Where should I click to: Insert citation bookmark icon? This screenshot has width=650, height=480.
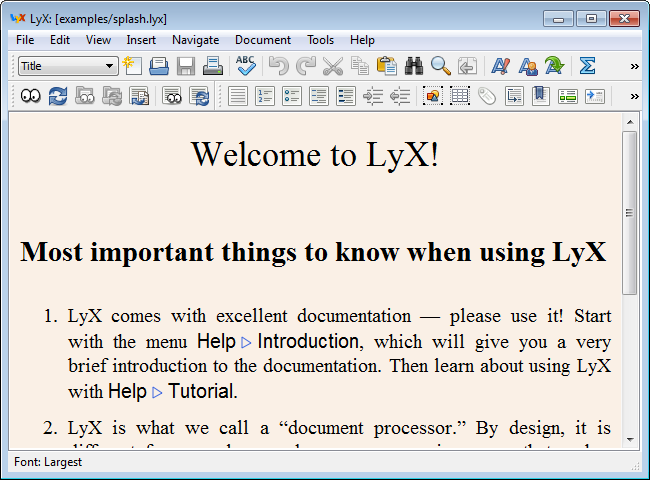coord(541,96)
